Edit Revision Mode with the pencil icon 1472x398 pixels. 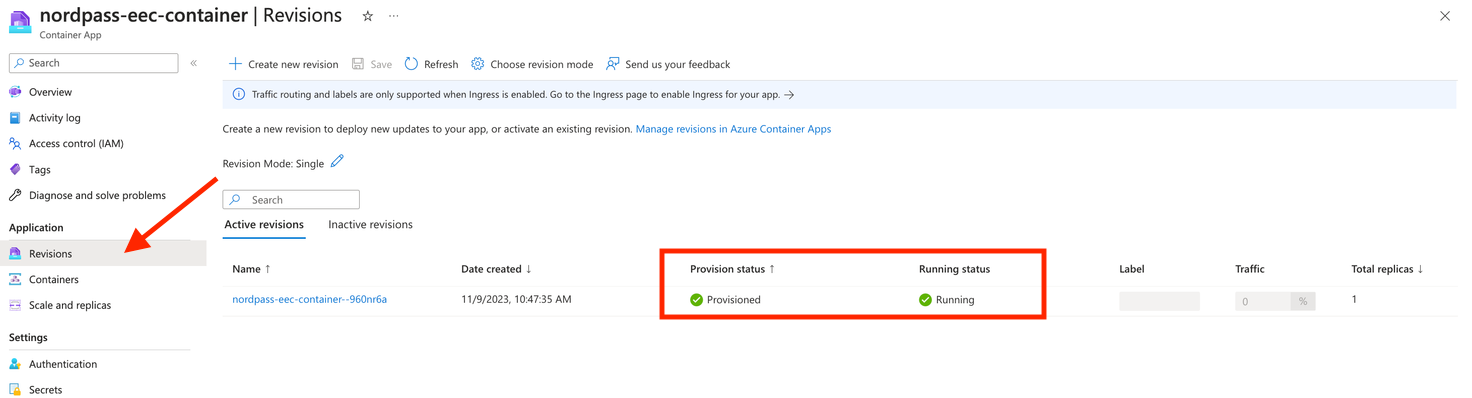coord(337,161)
